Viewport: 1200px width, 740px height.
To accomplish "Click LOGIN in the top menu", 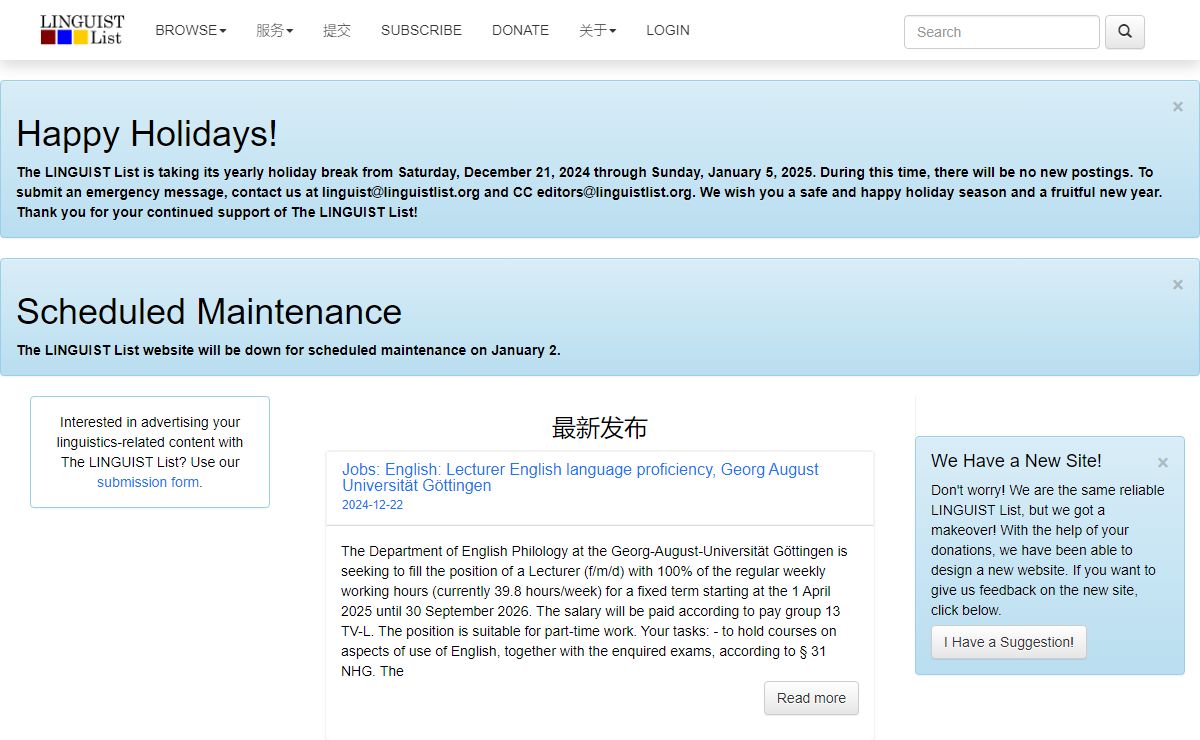I will coord(668,30).
